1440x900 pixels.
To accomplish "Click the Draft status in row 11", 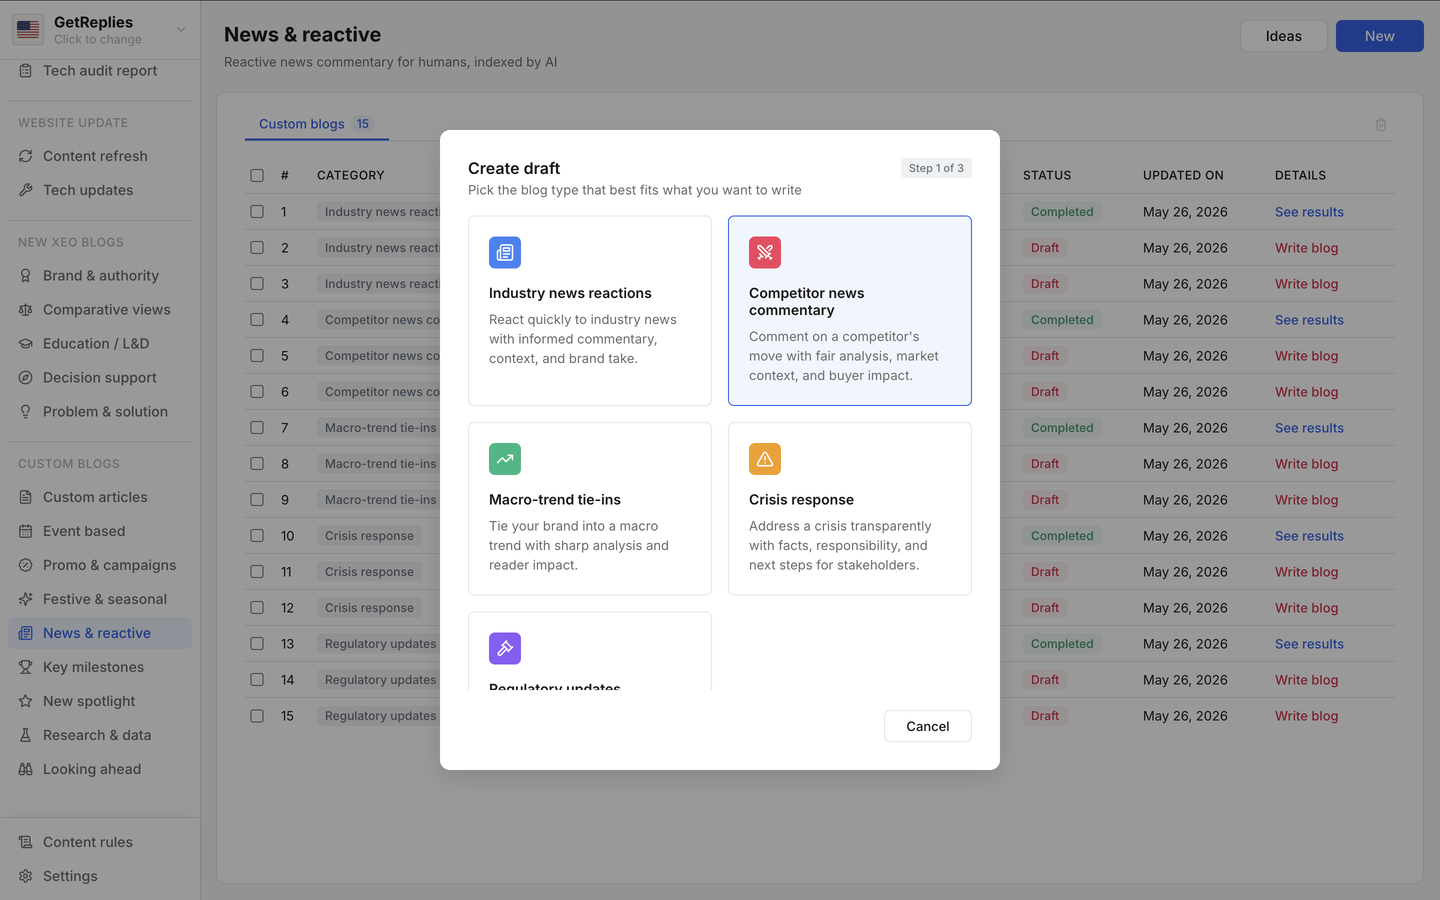I will point(1045,572).
